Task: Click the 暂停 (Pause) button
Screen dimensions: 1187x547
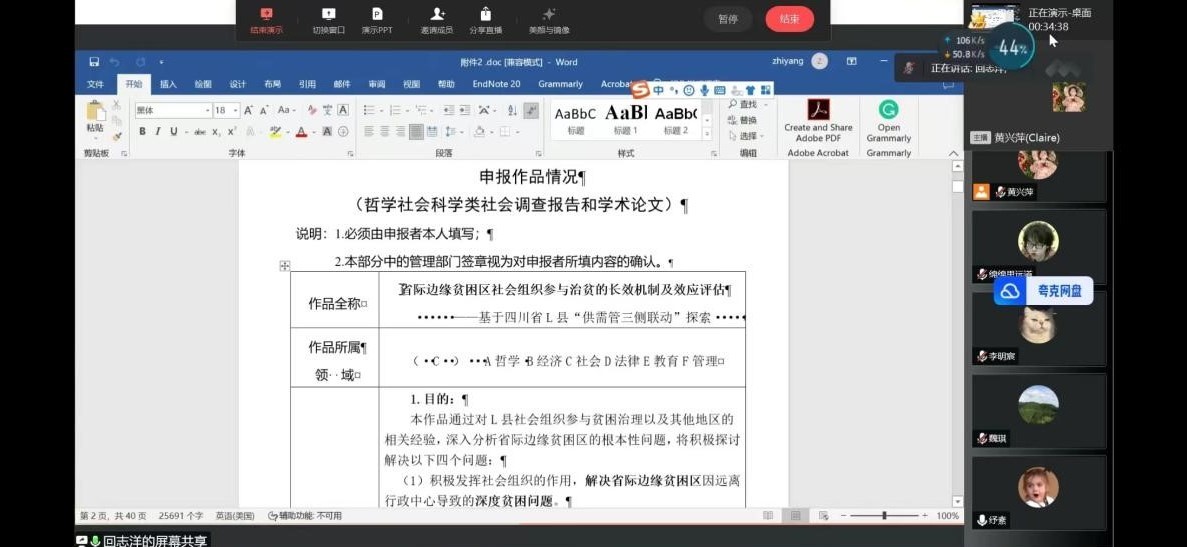Action: 727,19
